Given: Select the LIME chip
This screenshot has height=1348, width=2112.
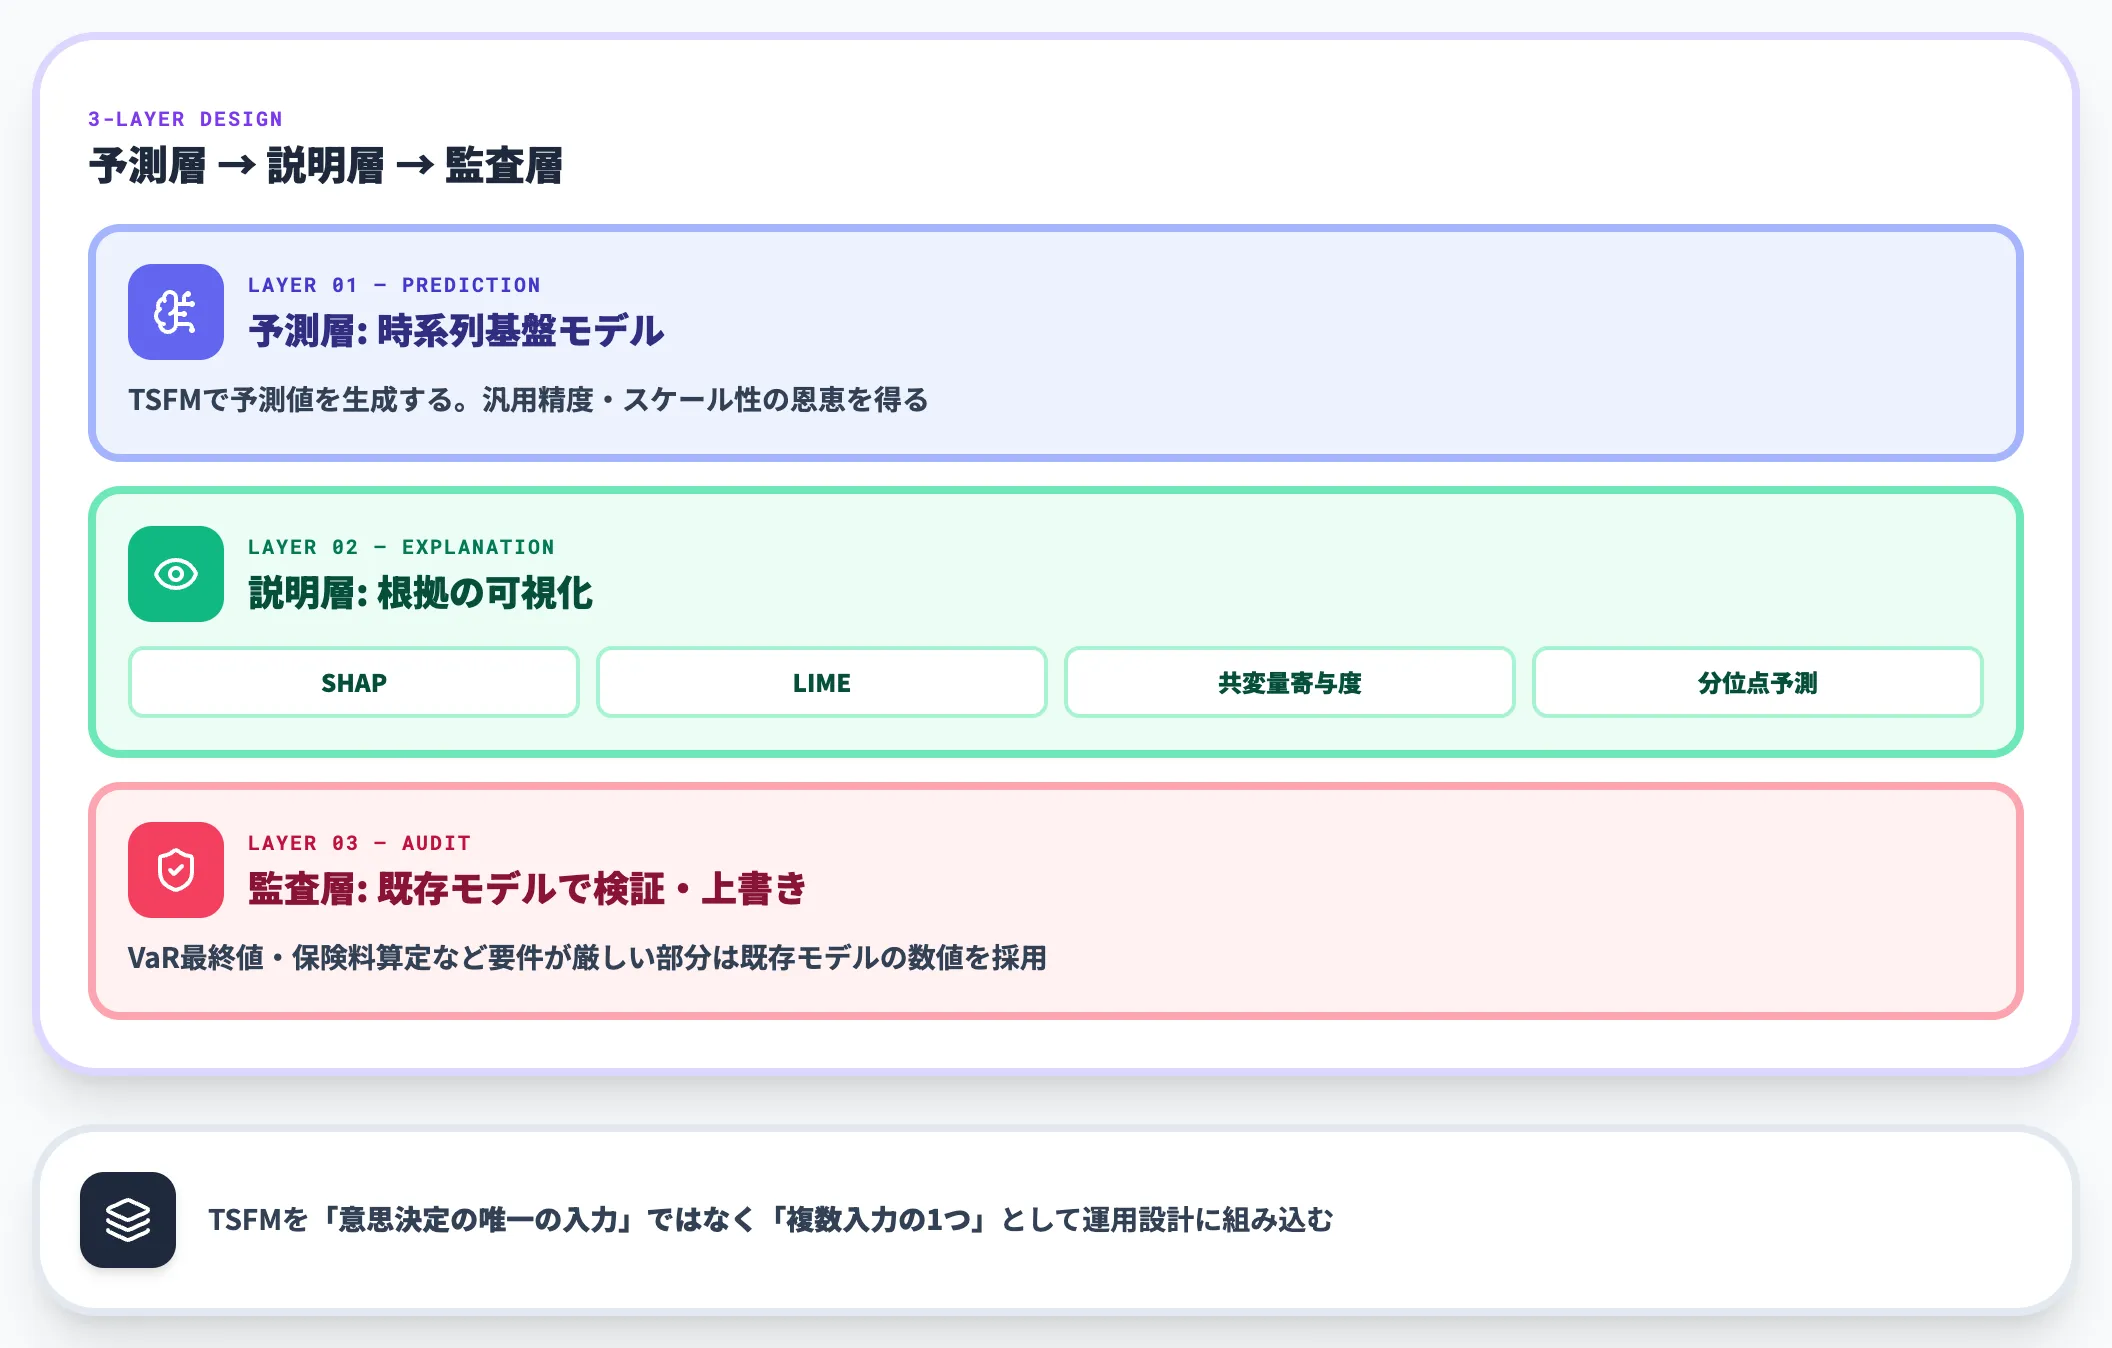Looking at the screenshot, I should pyautogui.click(x=822, y=682).
